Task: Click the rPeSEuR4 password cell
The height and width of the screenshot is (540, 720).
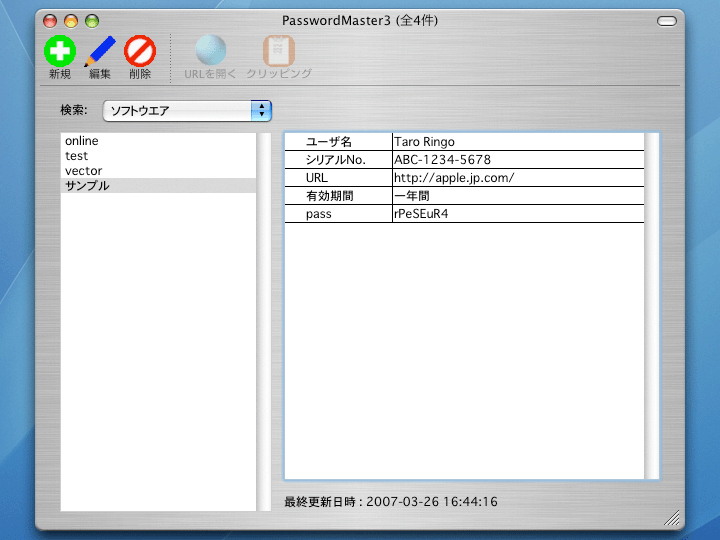Action: [x=518, y=214]
